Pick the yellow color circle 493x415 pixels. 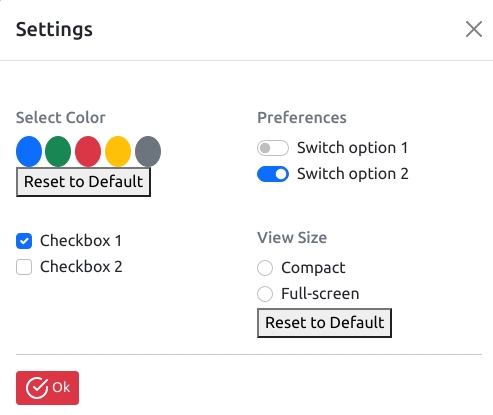coord(118,151)
